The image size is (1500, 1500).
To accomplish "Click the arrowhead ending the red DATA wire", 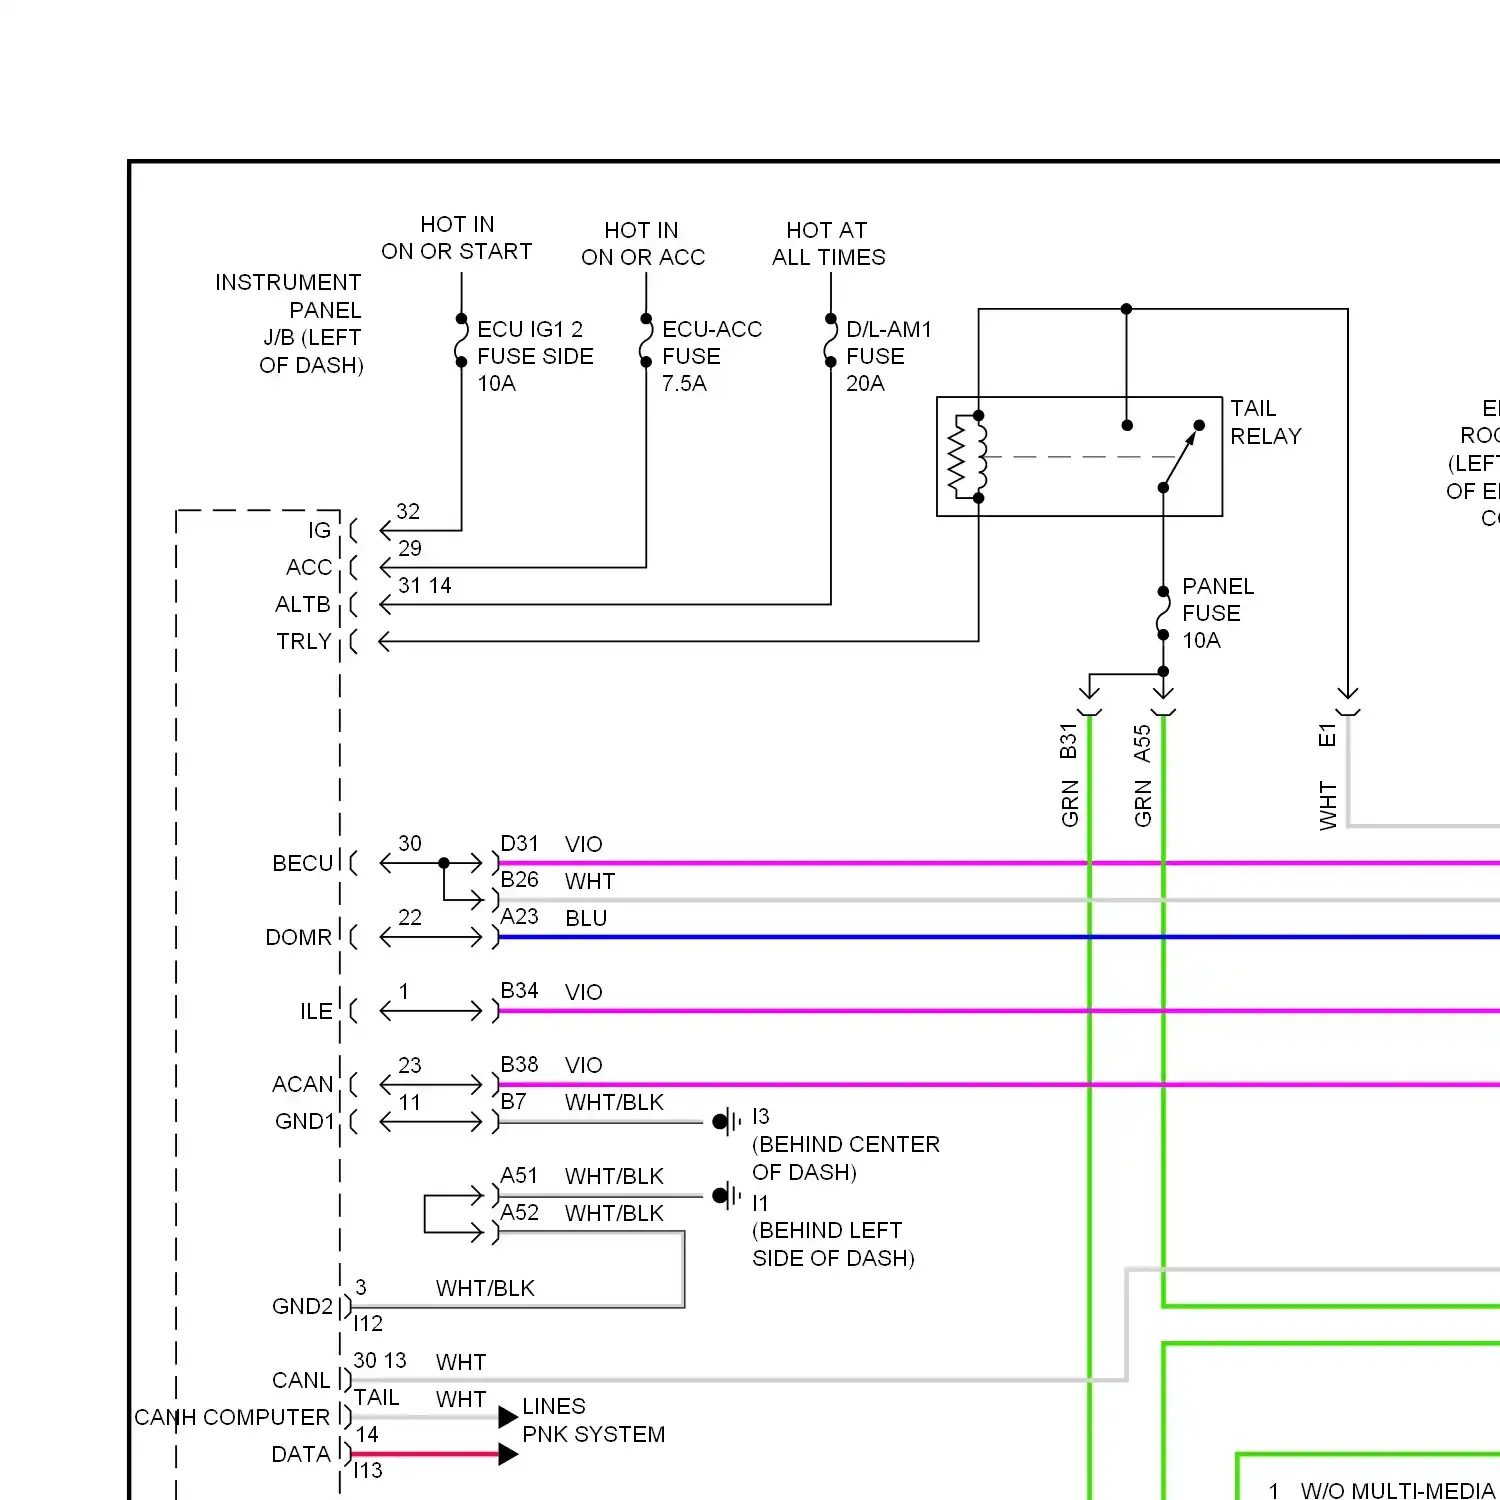I will tap(508, 1454).
